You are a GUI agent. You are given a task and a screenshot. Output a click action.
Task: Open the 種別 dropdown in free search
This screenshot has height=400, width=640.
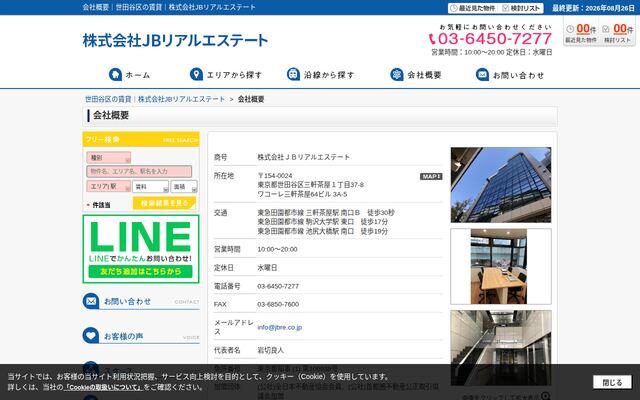tap(109, 158)
